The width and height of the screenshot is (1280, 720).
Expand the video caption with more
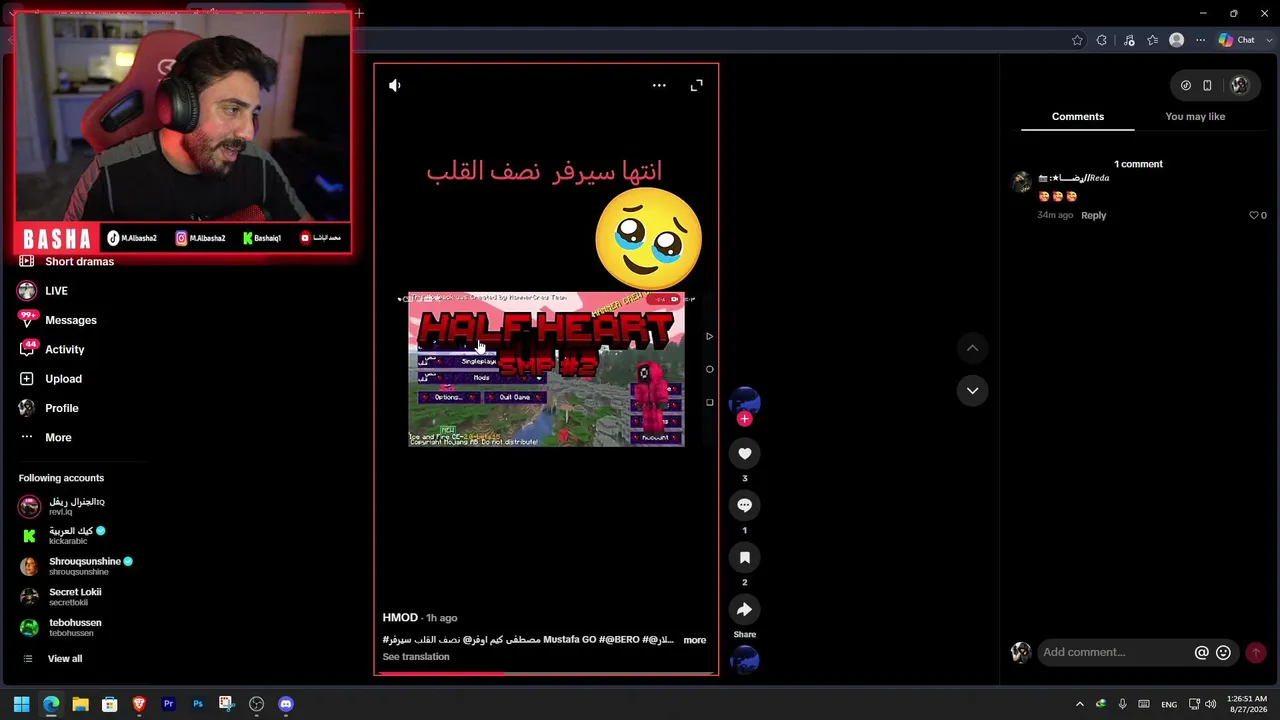click(x=695, y=640)
